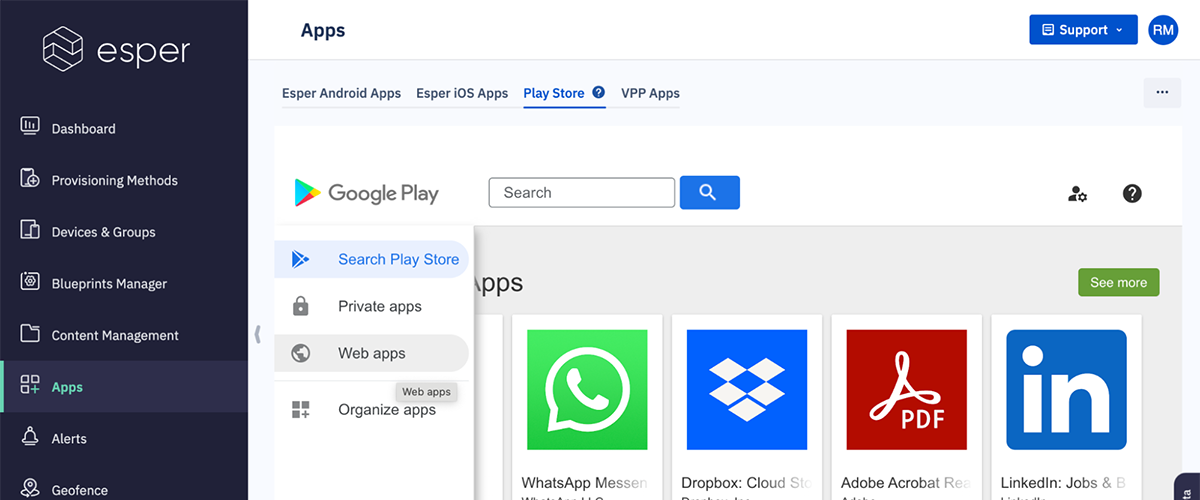Click the Devices & Groups icon

click(30, 232)
